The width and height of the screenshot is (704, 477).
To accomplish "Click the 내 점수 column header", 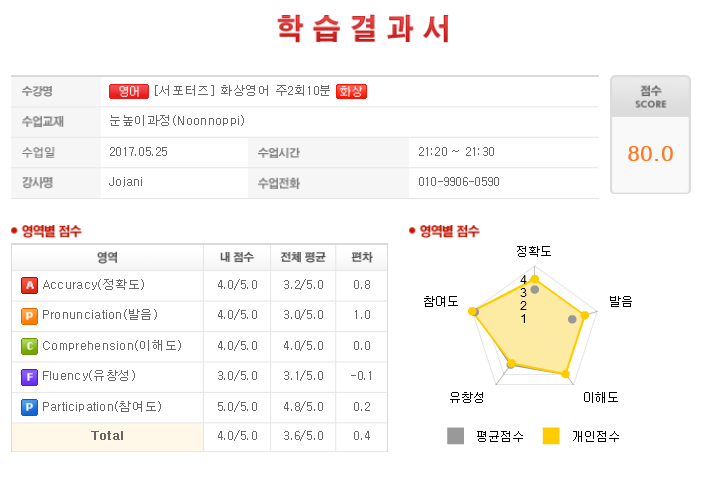I will coord(237,257).
